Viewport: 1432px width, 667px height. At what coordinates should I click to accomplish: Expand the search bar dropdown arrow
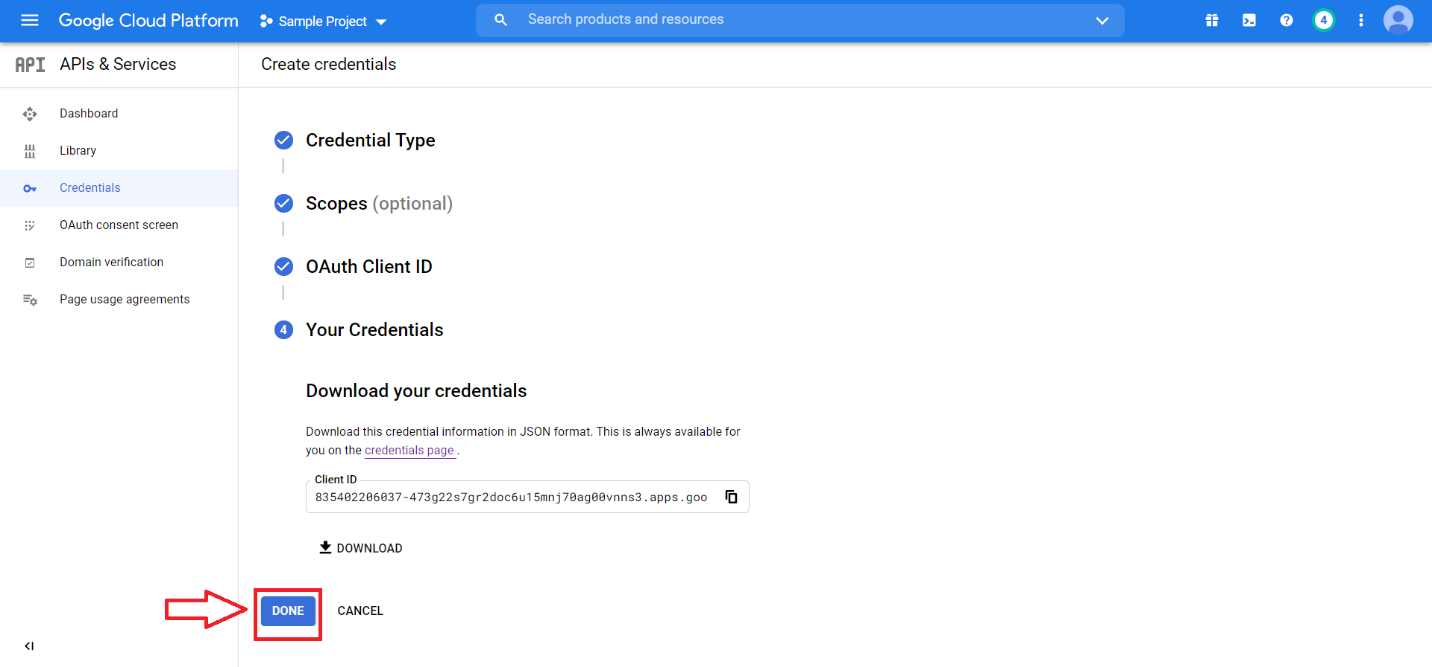click(1102, 20)
